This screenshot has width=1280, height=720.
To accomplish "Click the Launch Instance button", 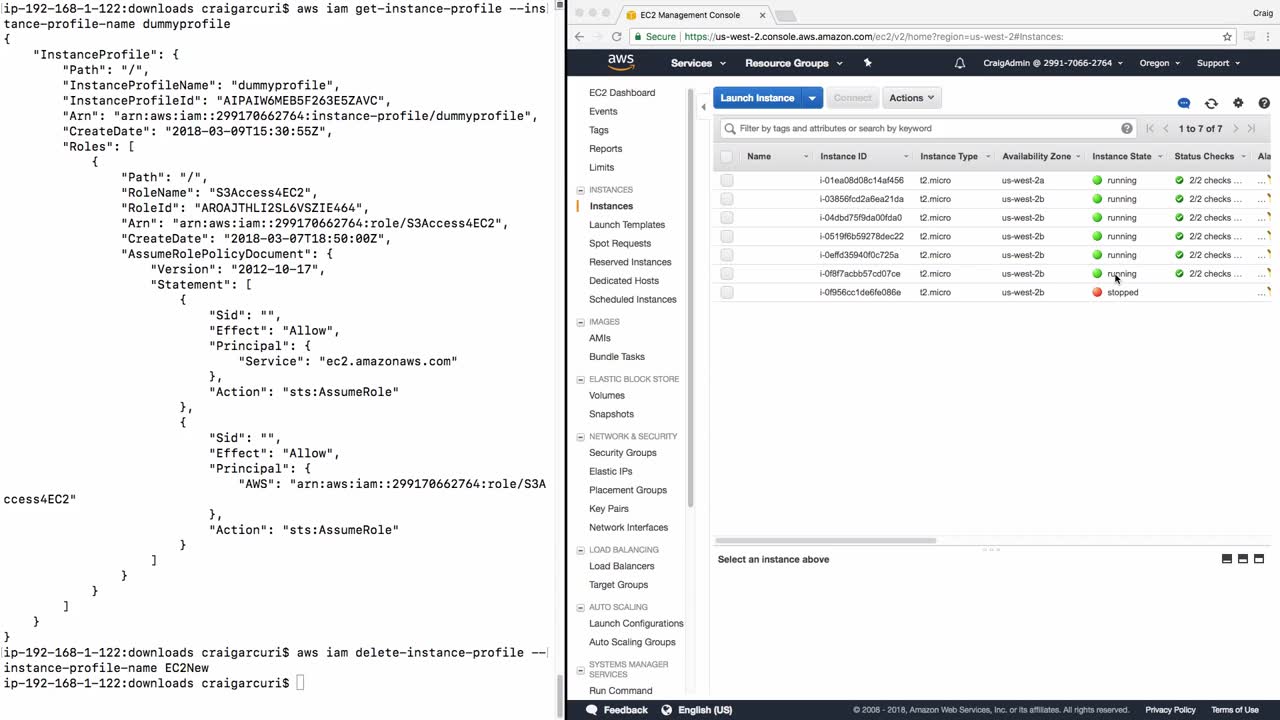I will (x=757, y=98).
